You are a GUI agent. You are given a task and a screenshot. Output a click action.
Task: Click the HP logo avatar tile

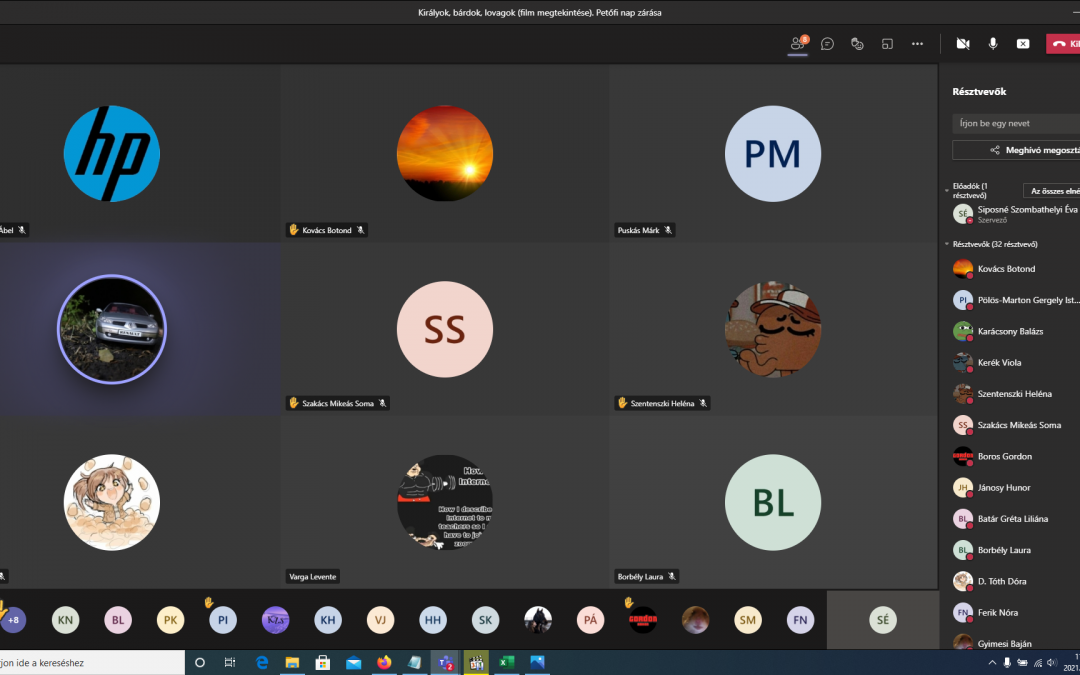(x=112, y=154)
